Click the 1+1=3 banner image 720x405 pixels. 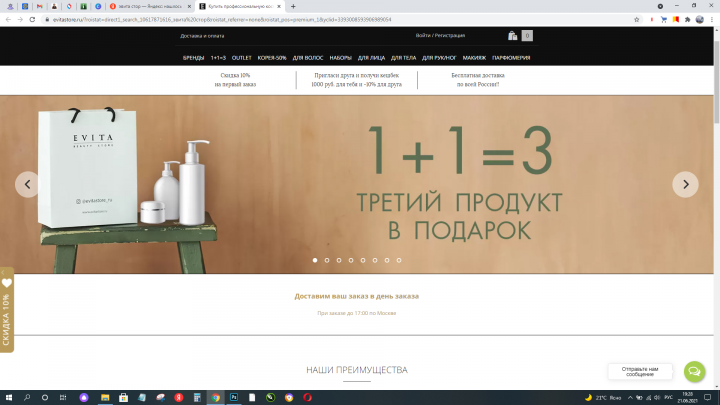click(356, 185)
